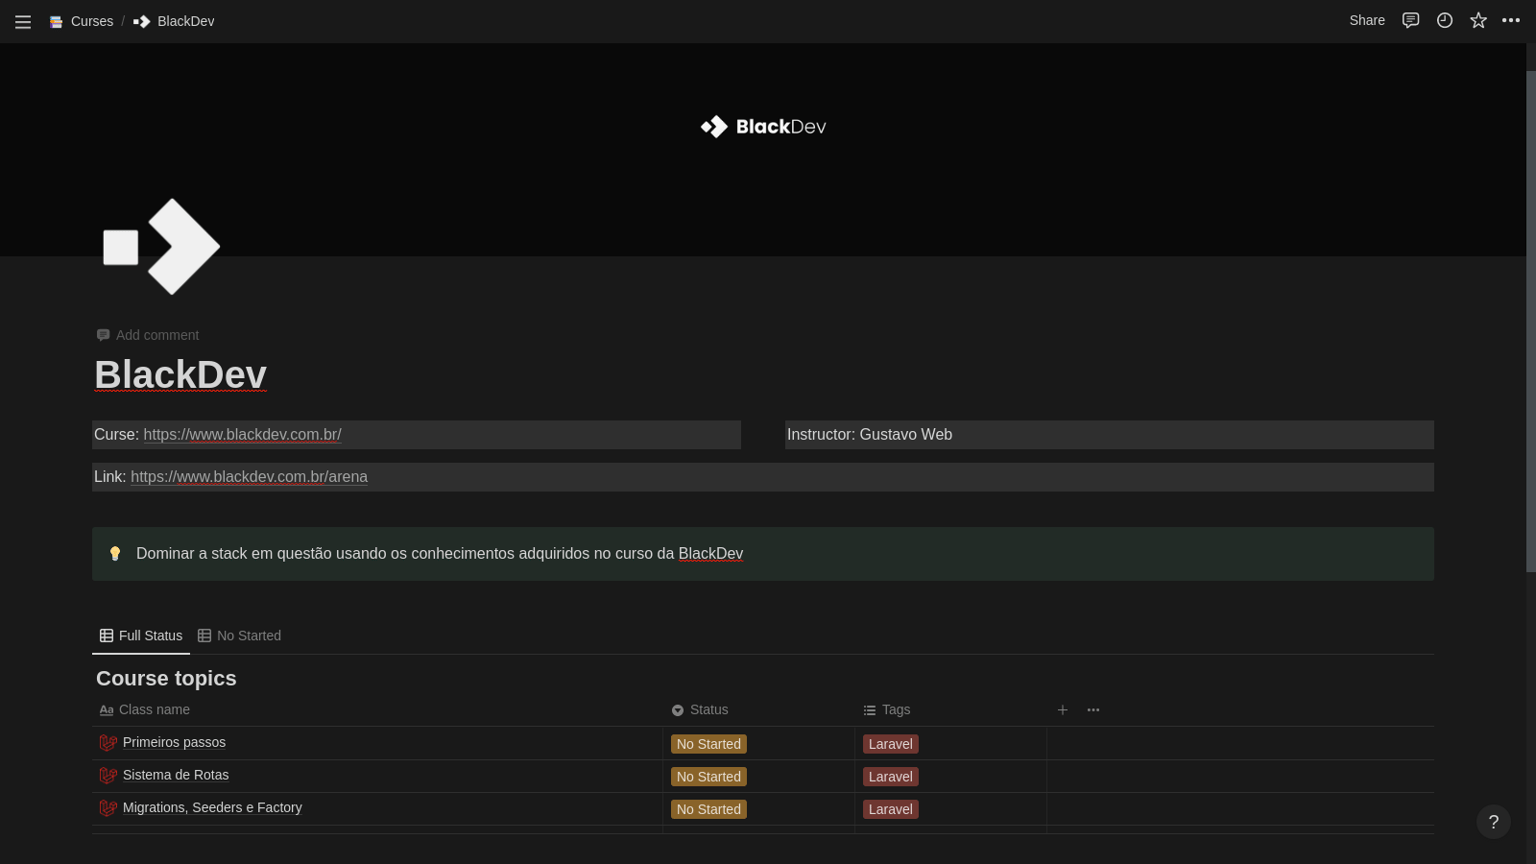Click BlackDev link in the callout
Screen dimensions: 1536x864
tap(711, 554)
